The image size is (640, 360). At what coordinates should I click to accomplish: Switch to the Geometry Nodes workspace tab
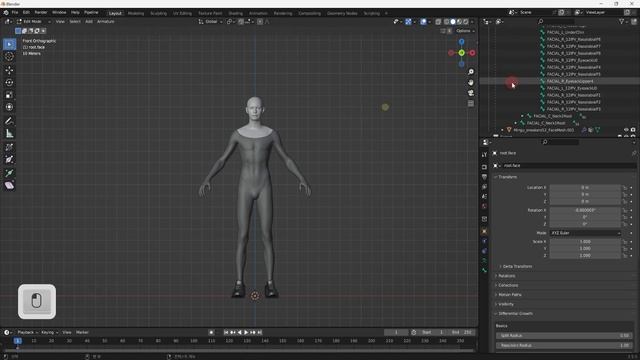[342, 13]
